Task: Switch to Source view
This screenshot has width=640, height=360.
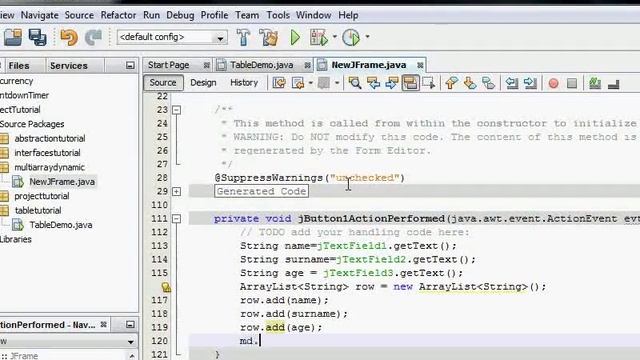Action: (x=163, y=83)
